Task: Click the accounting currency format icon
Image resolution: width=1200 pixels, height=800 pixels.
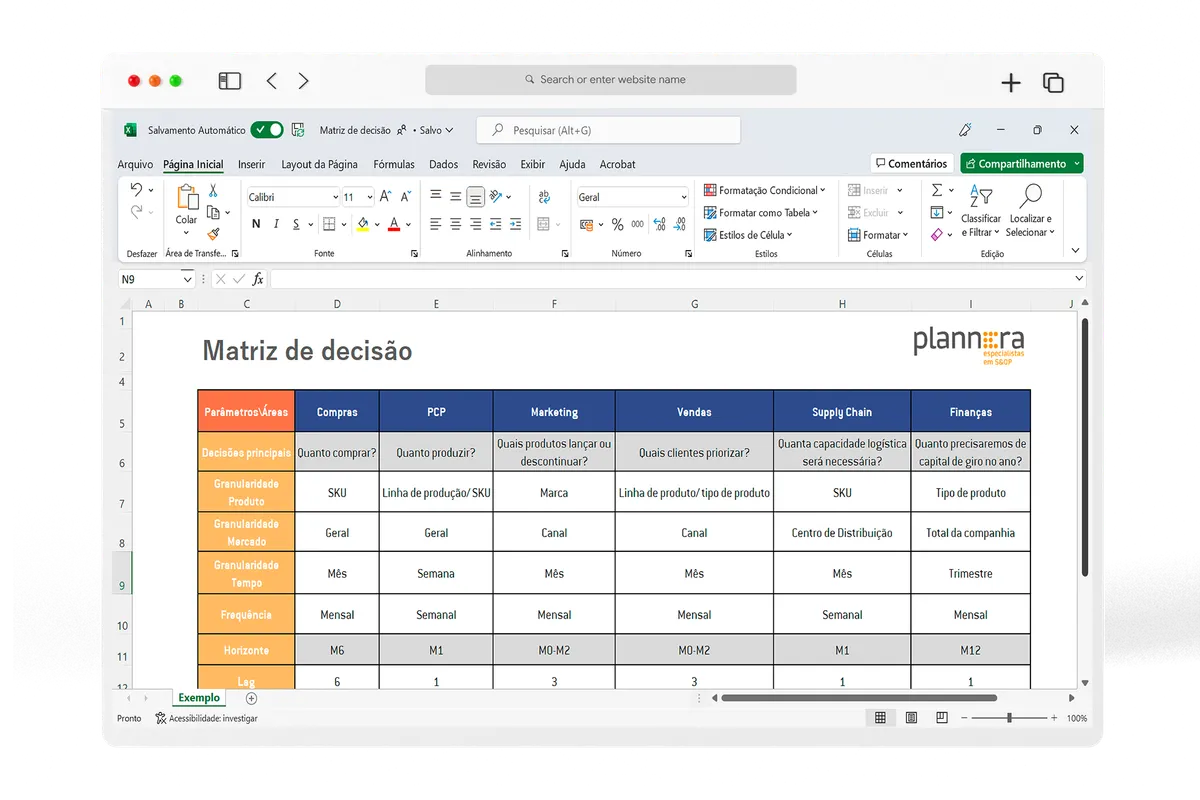Action: click(x=587, y=224)
